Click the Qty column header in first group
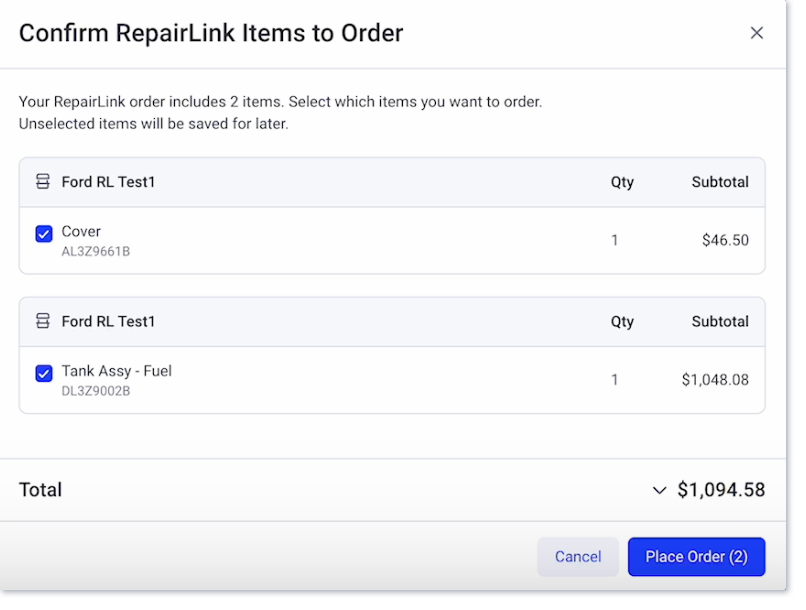 (622, 182)
